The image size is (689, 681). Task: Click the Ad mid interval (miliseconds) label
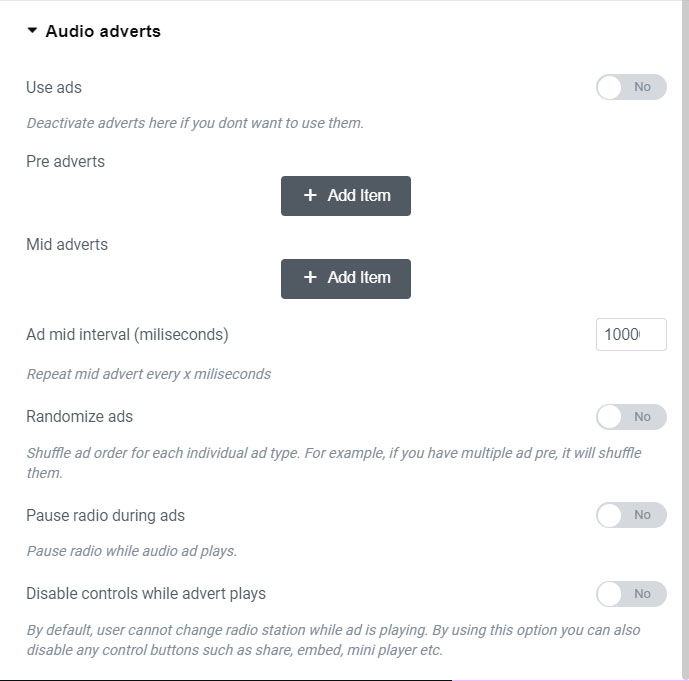click(127, 334)
